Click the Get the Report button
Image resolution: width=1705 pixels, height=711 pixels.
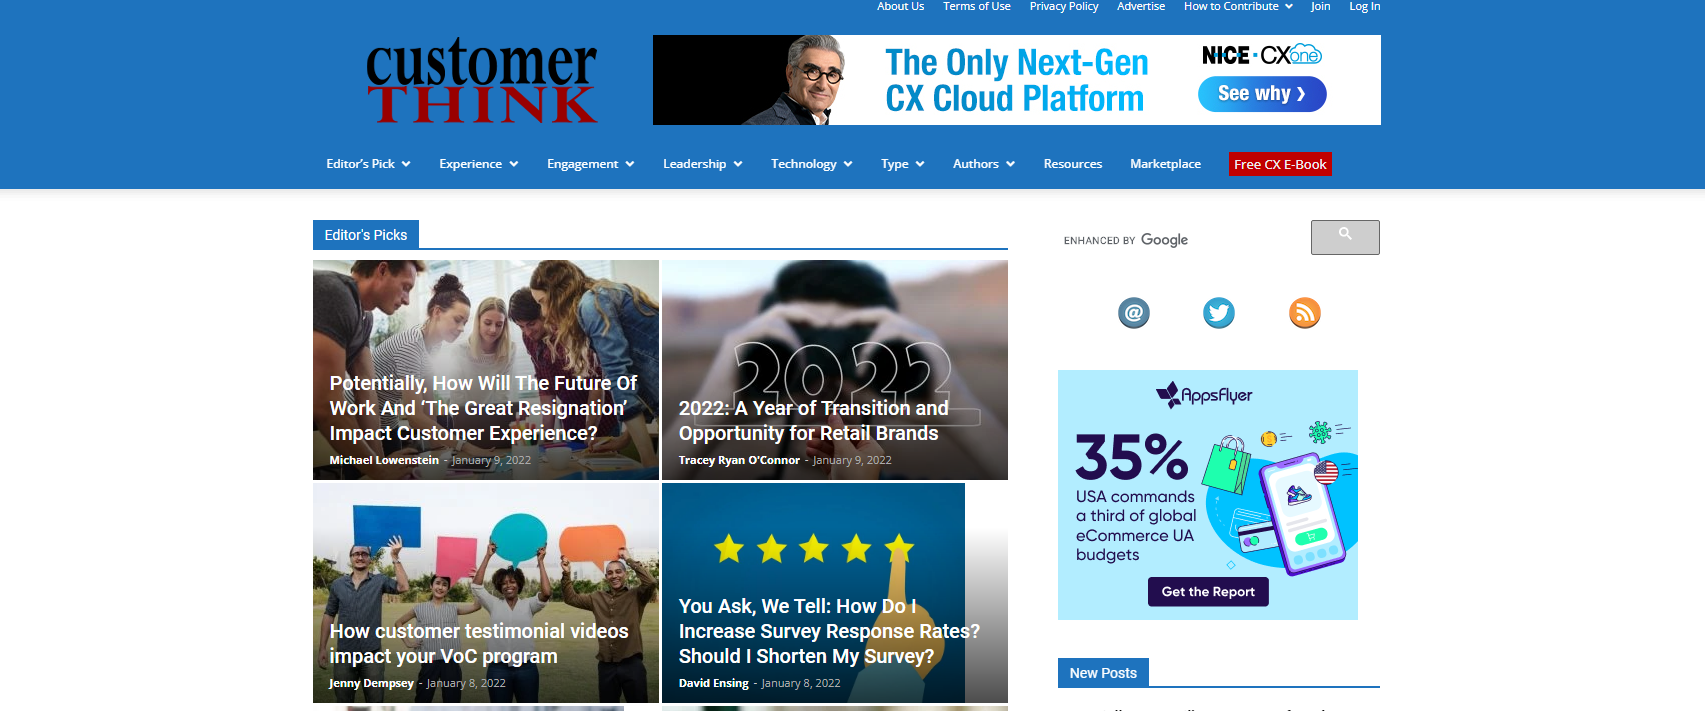pyautogui.click(x=1208, y=592)
